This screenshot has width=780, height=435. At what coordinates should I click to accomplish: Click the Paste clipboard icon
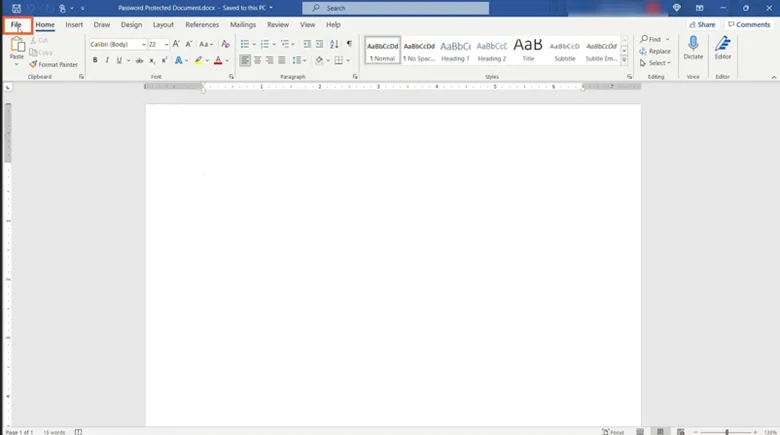point(17,45)
